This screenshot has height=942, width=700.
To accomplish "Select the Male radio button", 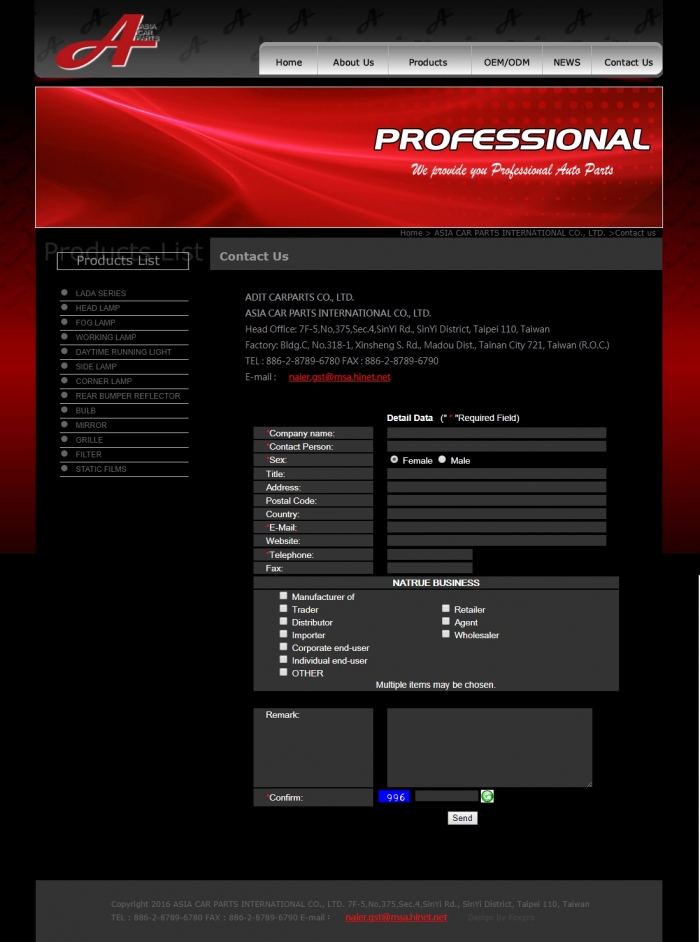I will click(x=442, y=460).
